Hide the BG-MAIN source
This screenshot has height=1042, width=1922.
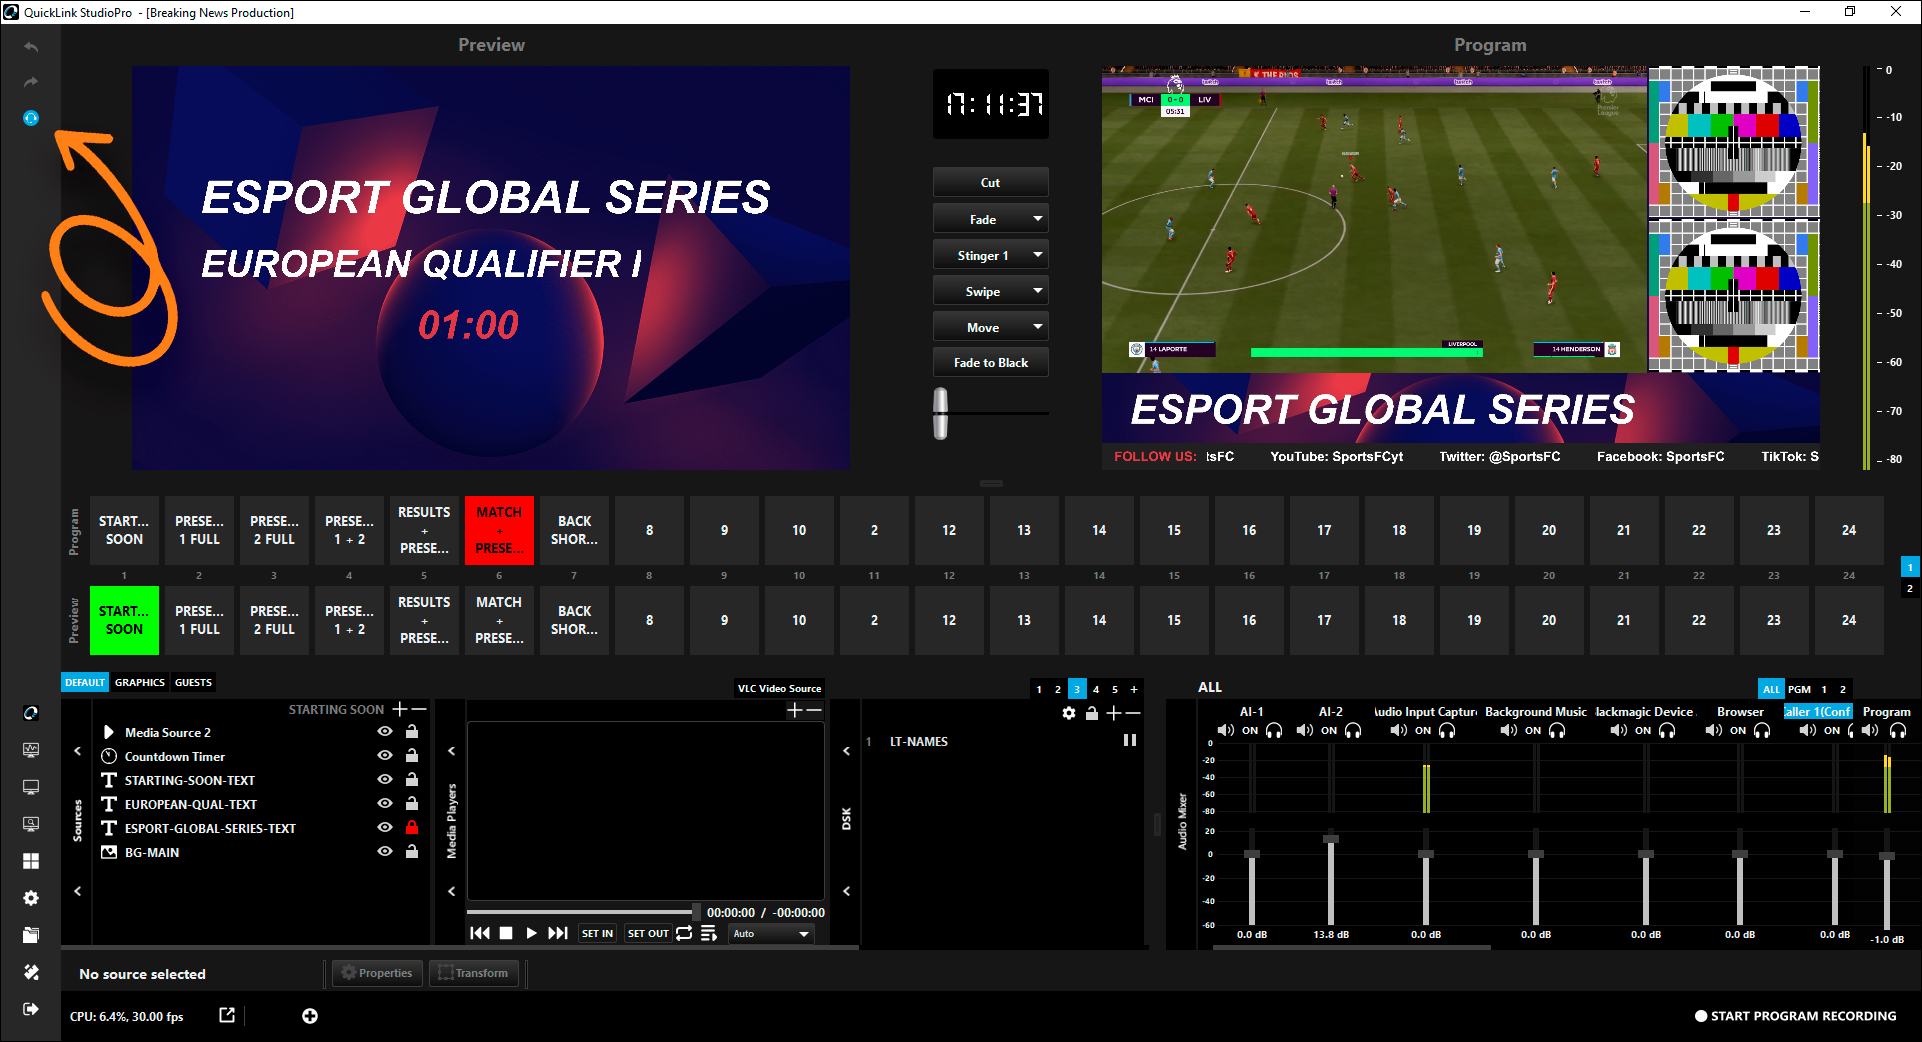pyautogui.click(x=385, y=852)
